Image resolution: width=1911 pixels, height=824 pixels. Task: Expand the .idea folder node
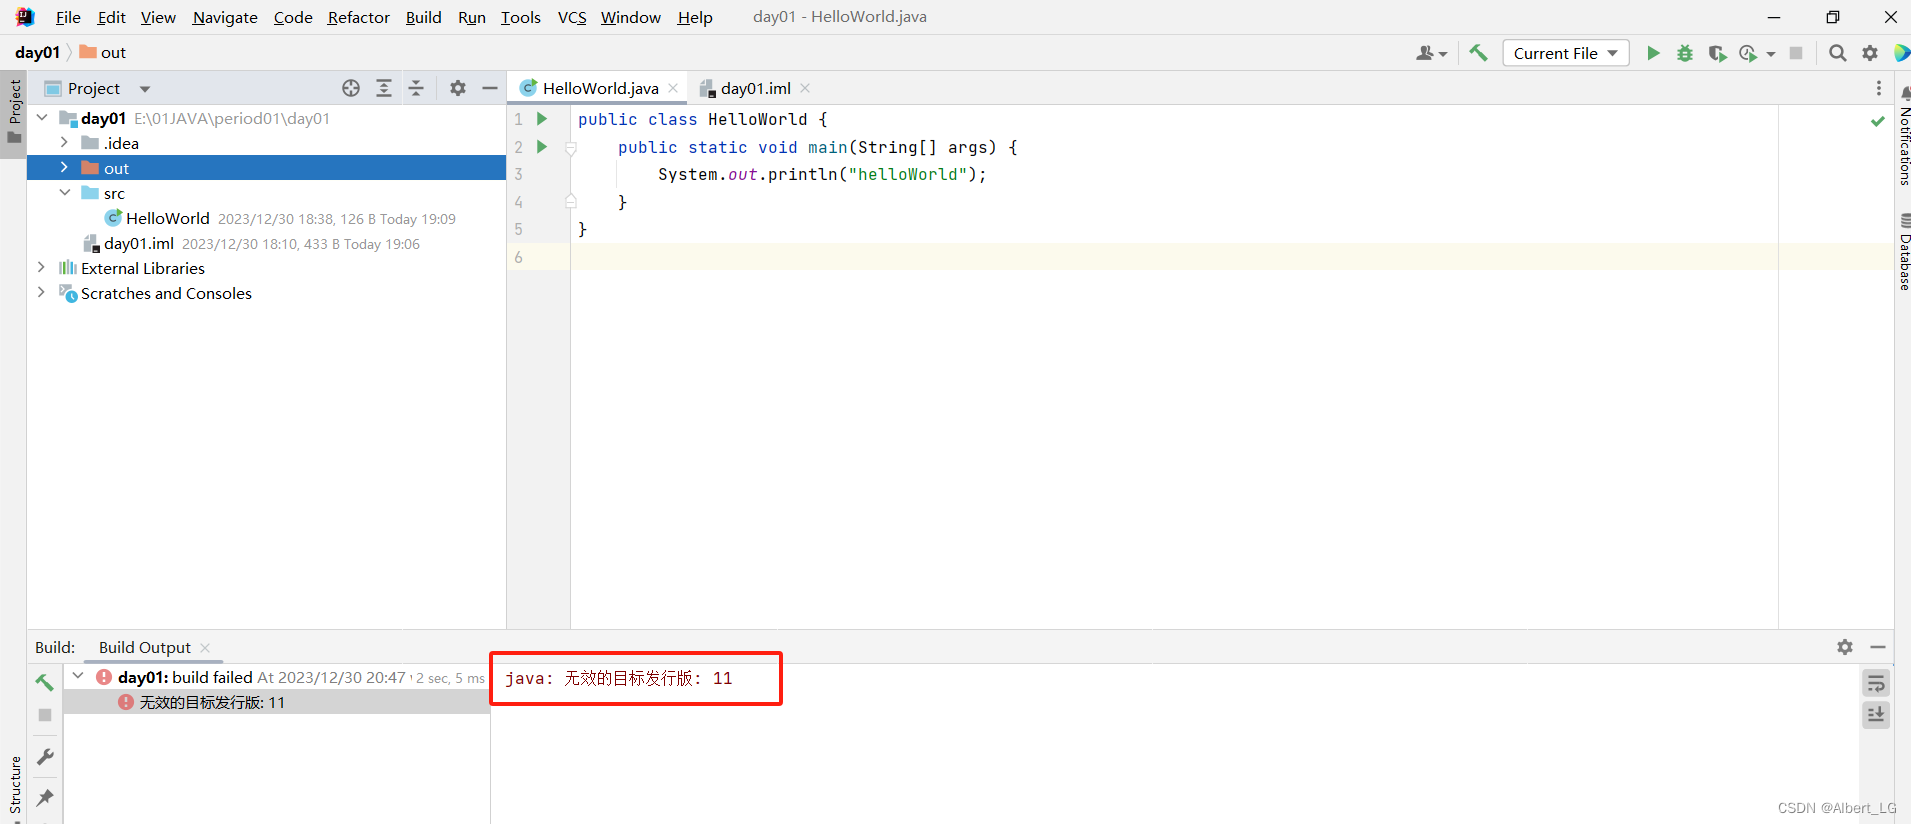(64, 143)
